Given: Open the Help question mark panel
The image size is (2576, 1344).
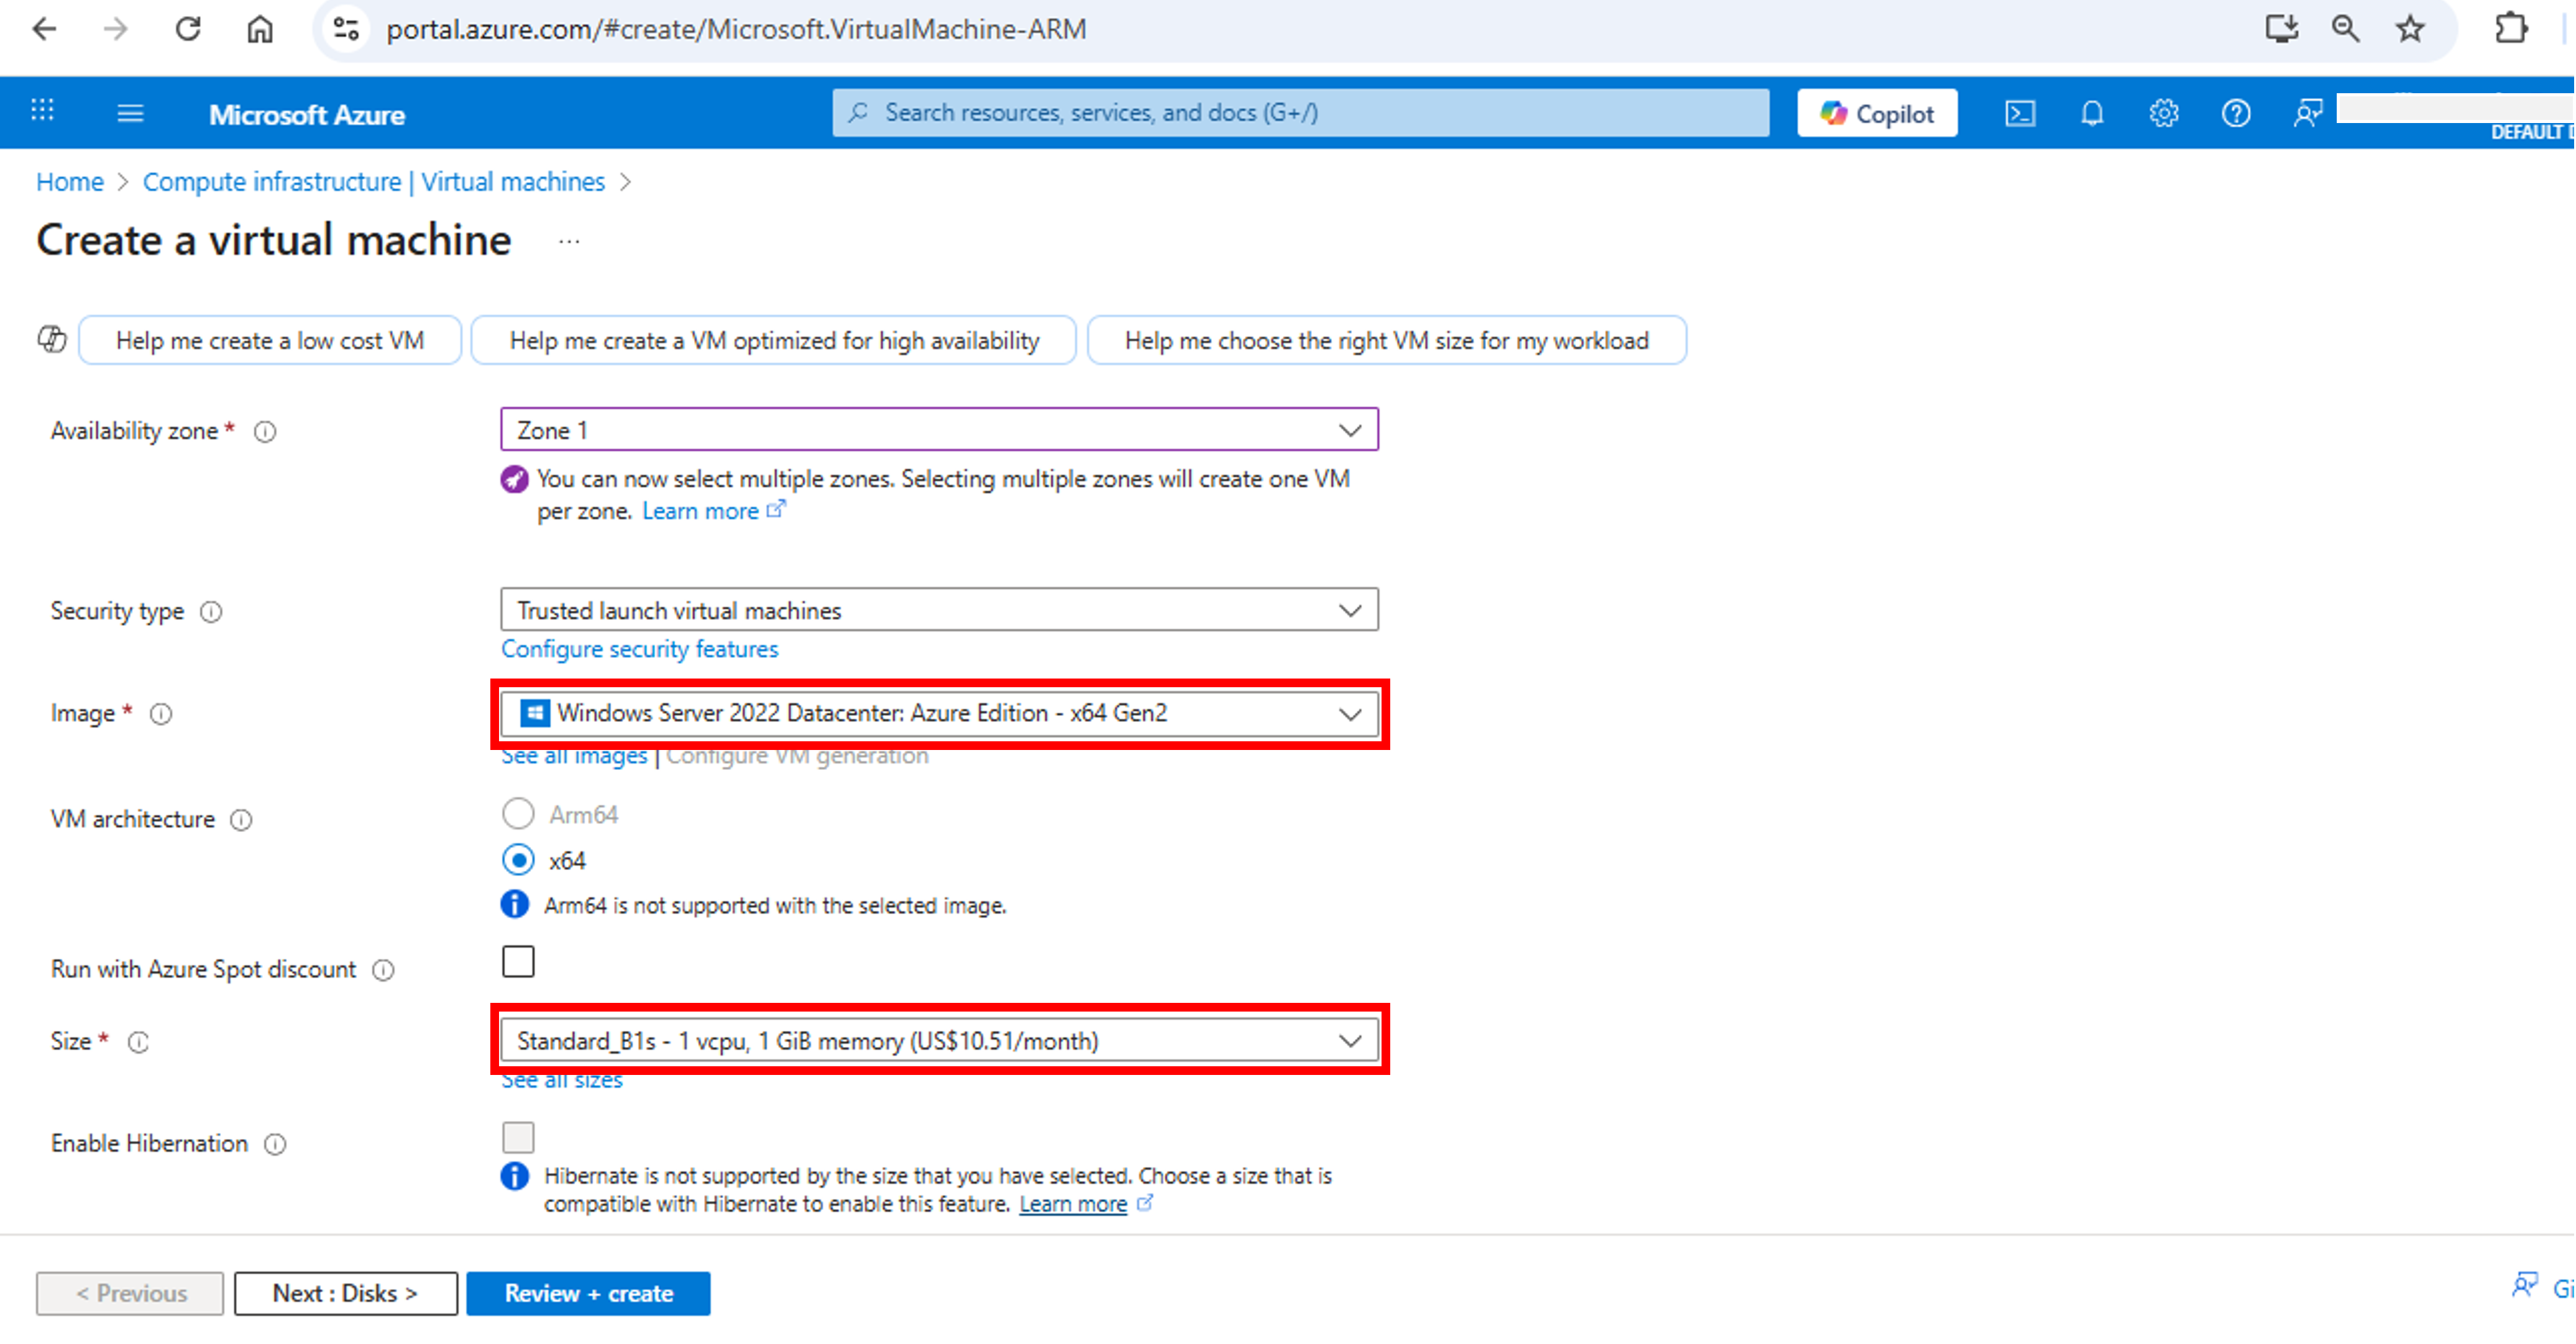Looking at the screenshot, I should coord(2236,113).
